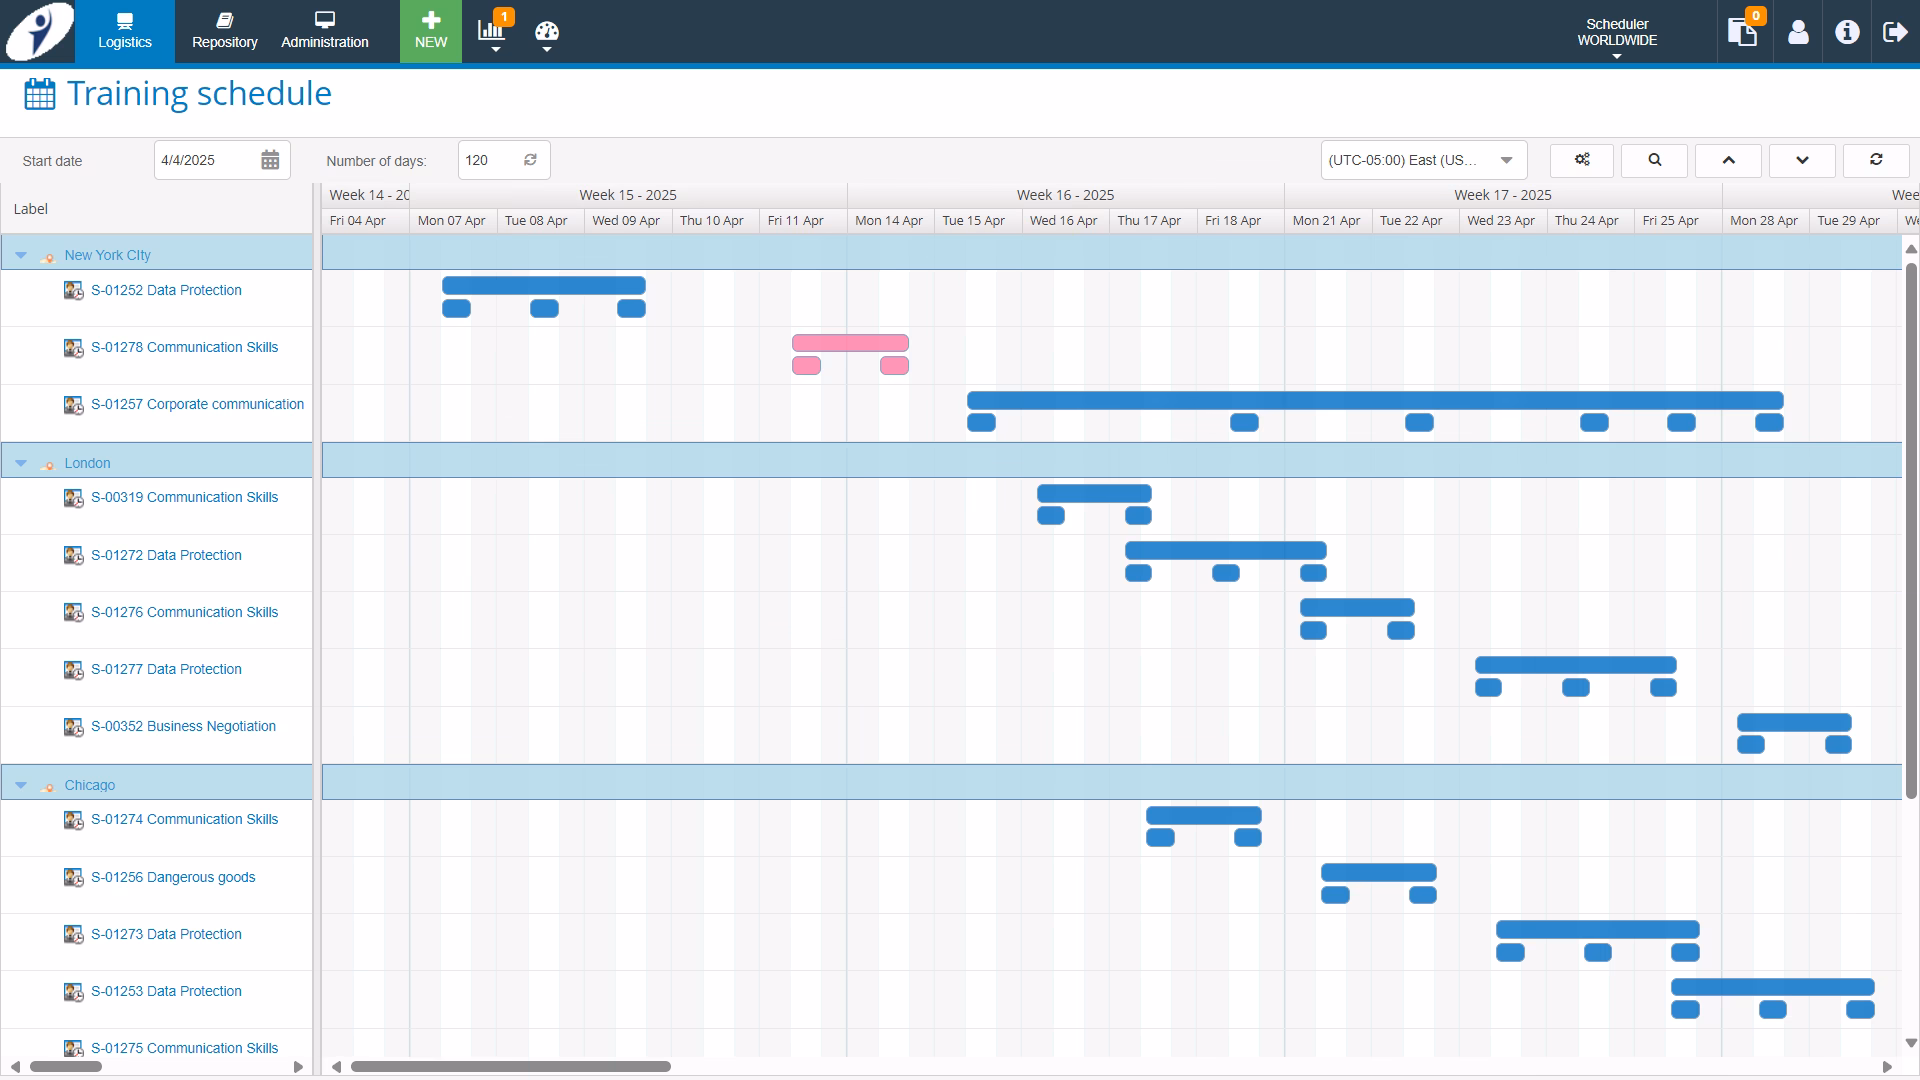
Task: Click the documents icon with badge
Action: pyautogui.click(x=1743, y=32)
